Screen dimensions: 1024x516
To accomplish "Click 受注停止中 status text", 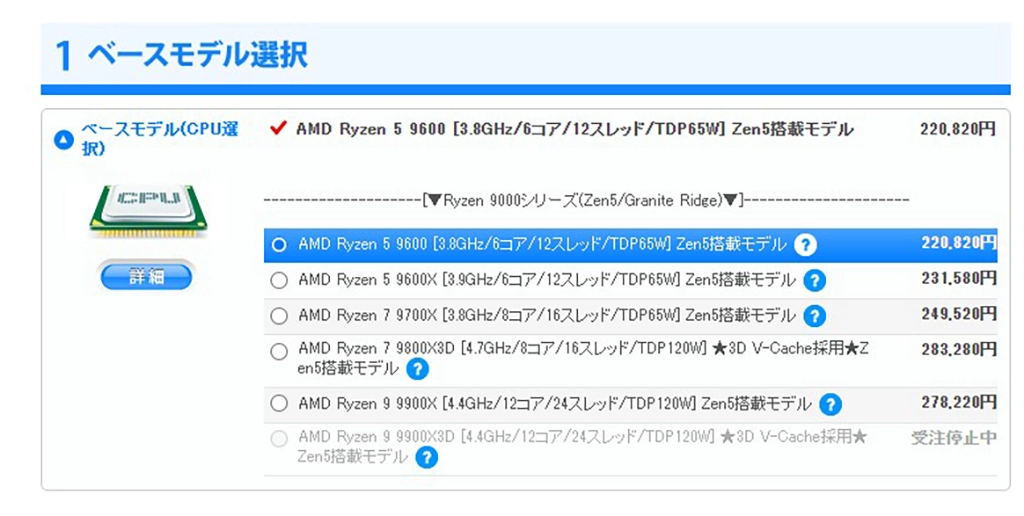I will point(954,438).
